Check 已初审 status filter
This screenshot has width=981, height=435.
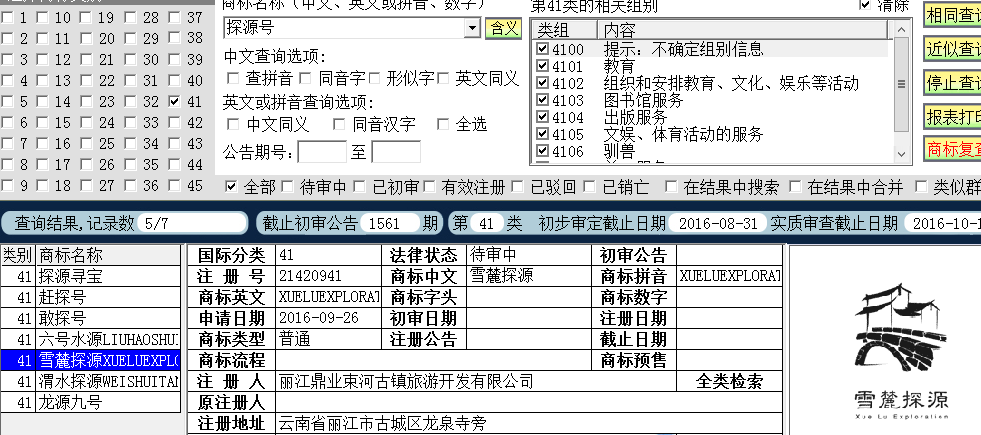[359, 187]
